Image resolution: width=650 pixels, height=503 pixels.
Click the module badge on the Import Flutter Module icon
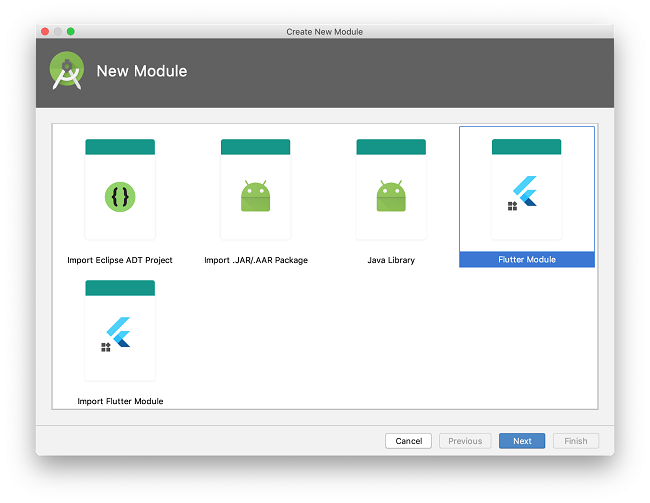tap(106, 347)
